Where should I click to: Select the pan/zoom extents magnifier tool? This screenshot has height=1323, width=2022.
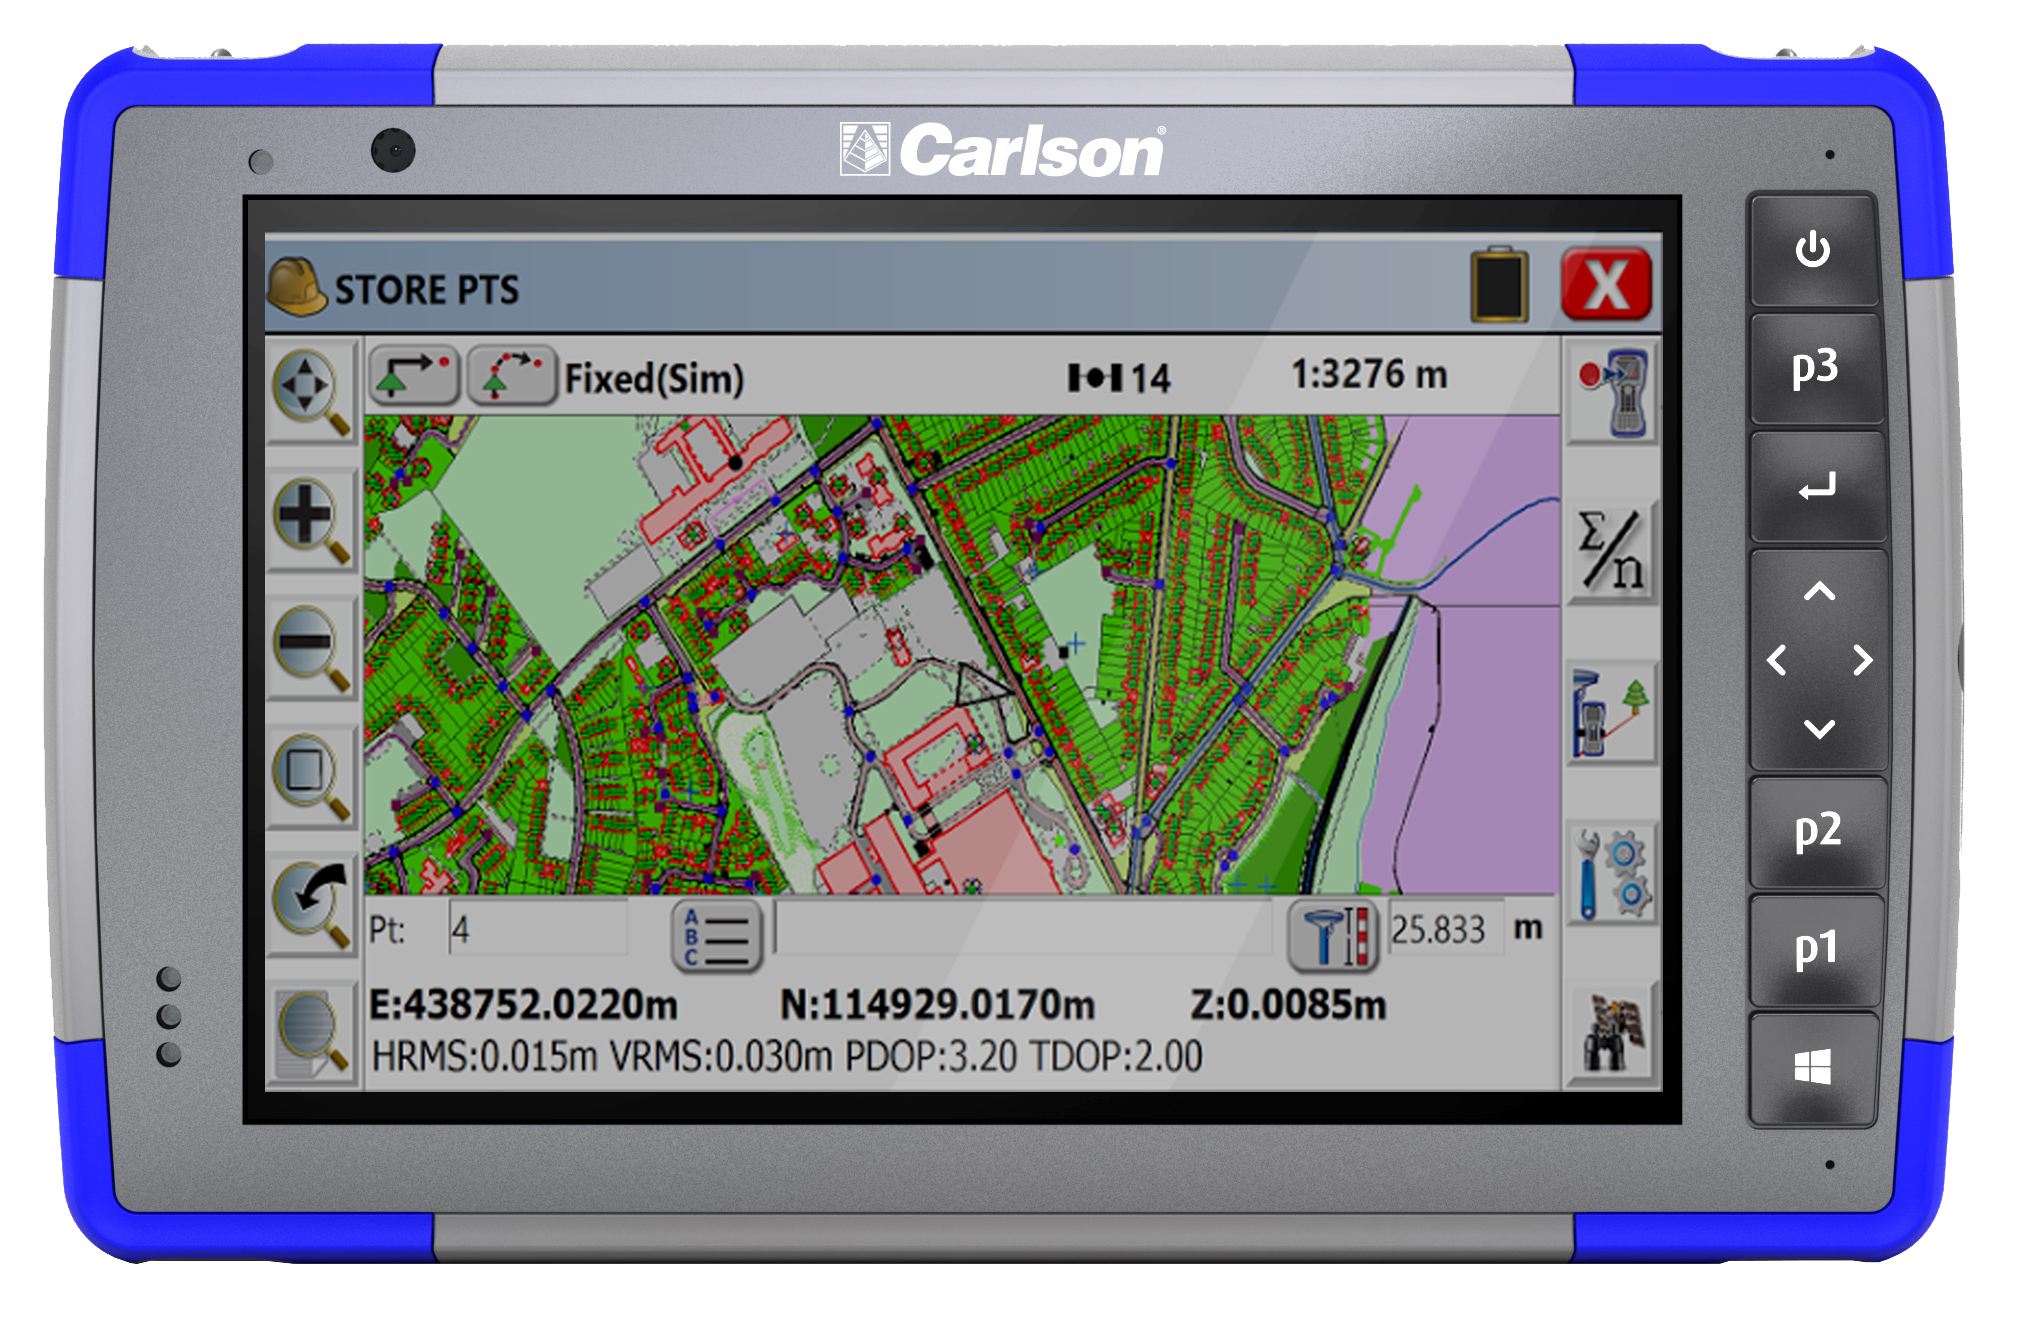(x=312, y=393)
